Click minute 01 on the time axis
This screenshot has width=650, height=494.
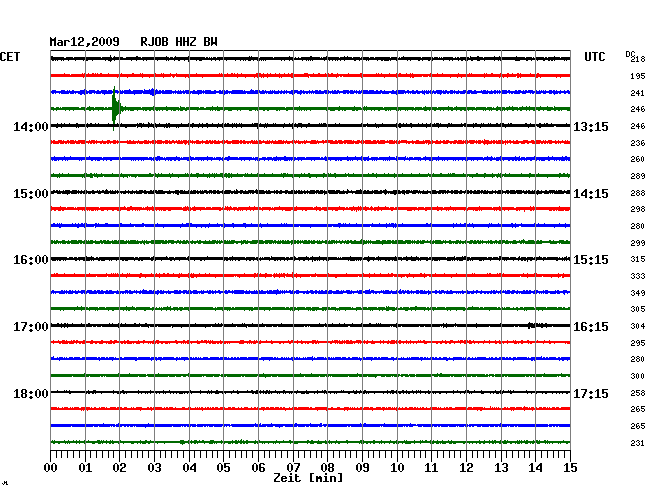[85, 467]
